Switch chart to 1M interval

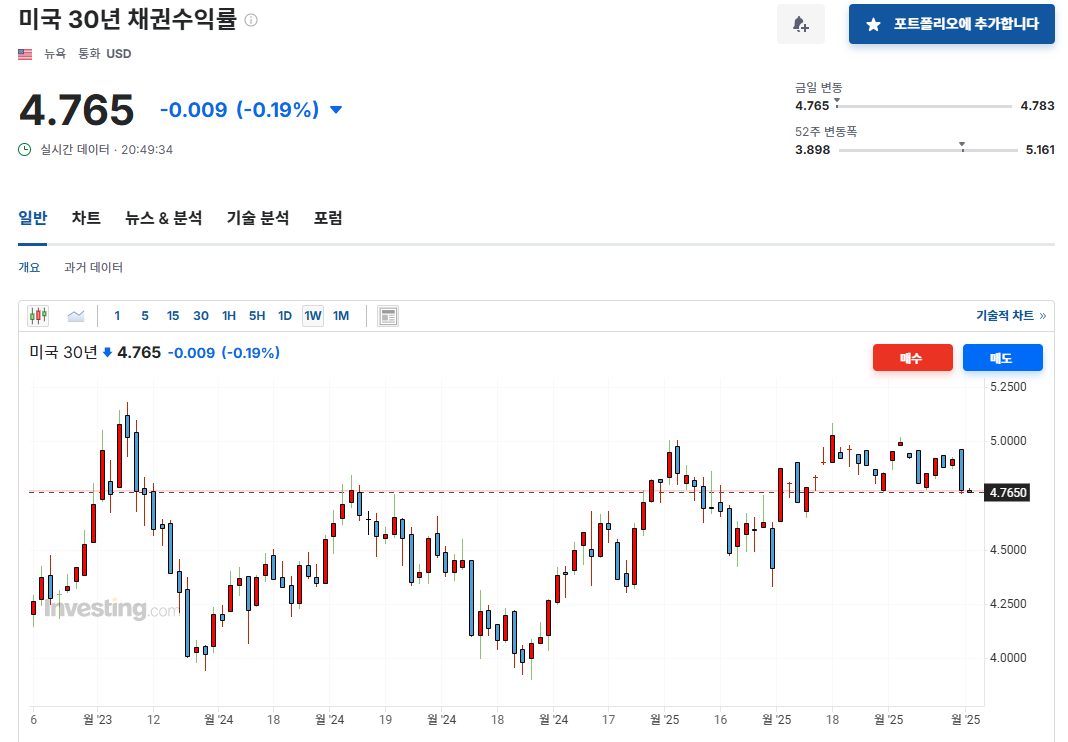tap(341, 316)
